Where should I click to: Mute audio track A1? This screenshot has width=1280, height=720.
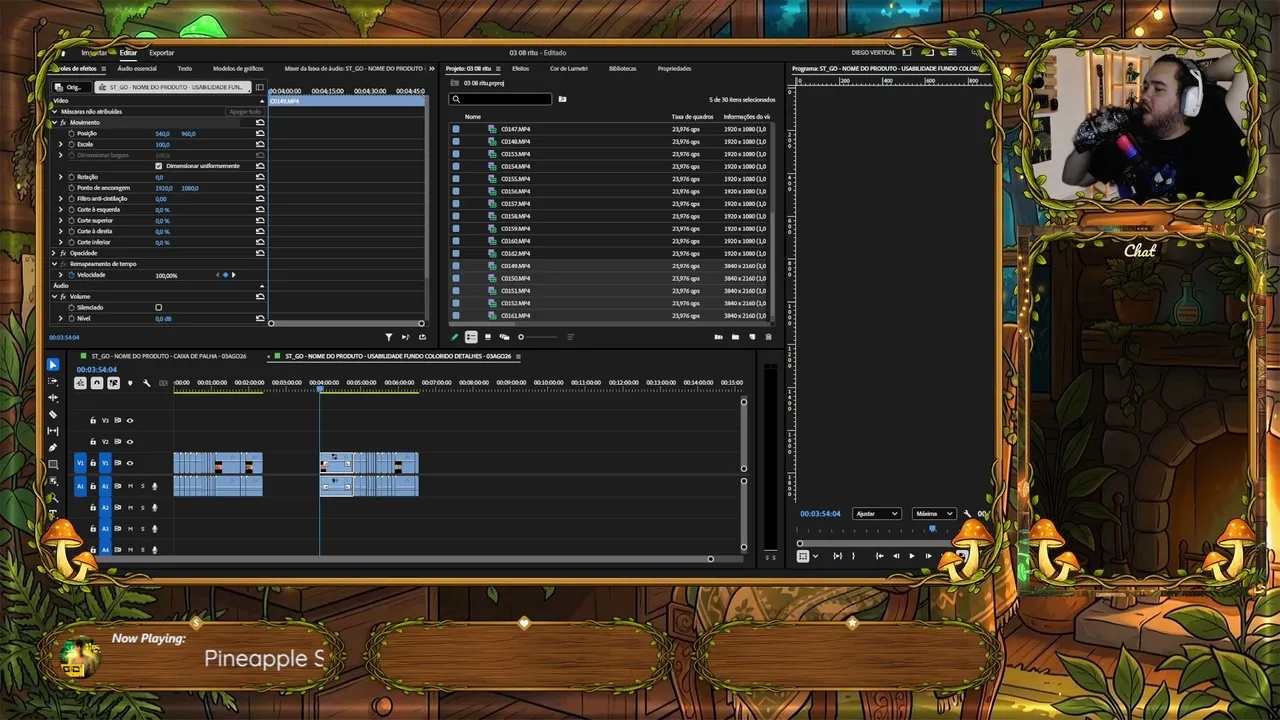click(x=130, y=486)
